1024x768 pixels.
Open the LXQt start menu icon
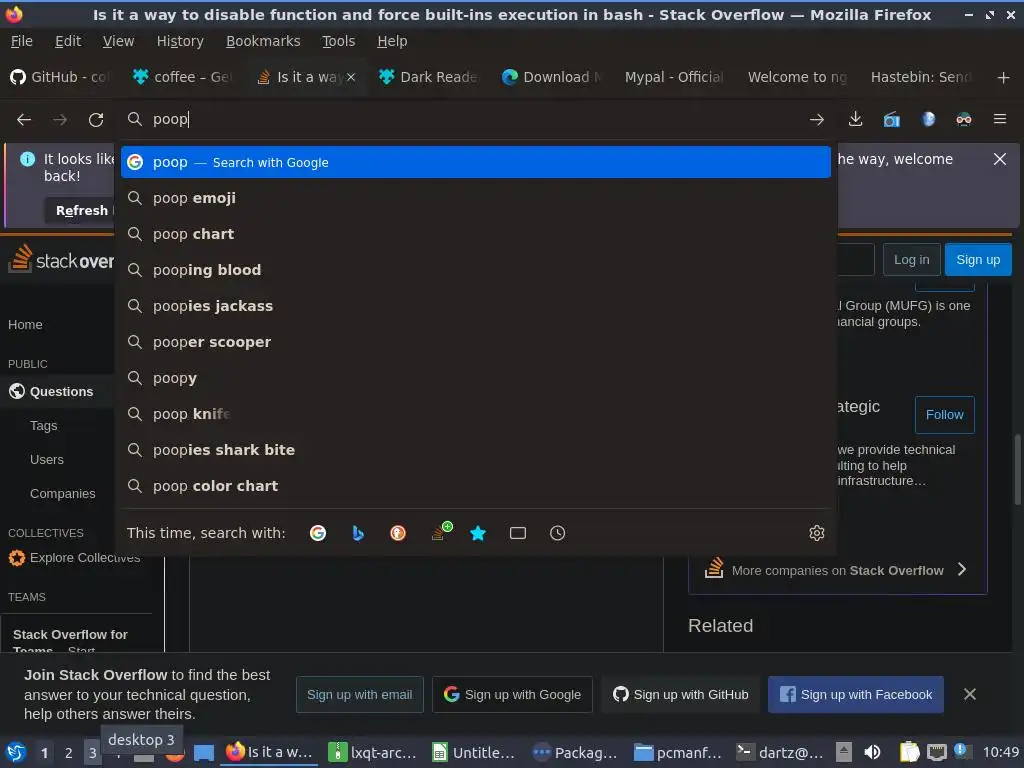[16, 752]
